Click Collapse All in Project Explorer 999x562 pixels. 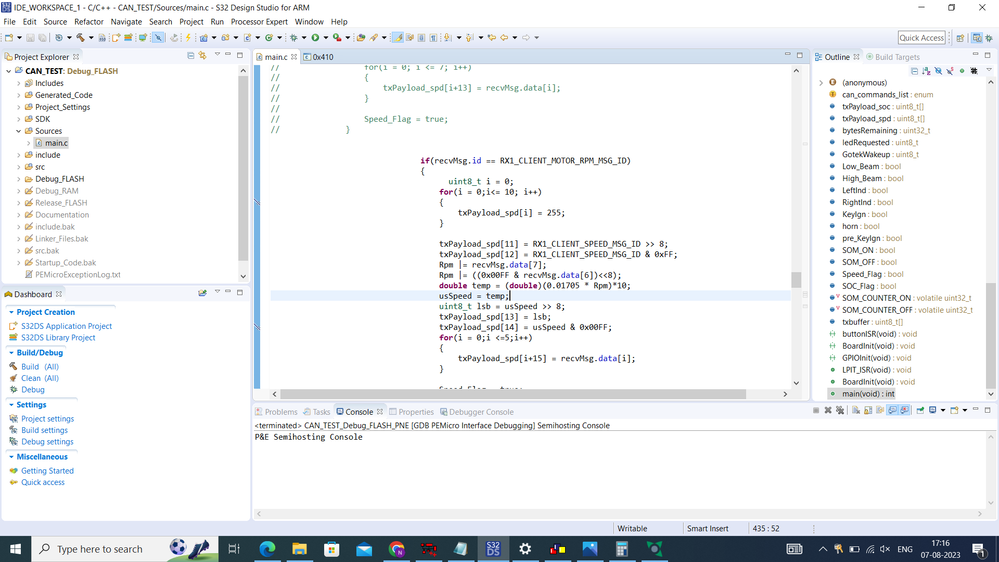pyautogui.click(x=190, y=56)
